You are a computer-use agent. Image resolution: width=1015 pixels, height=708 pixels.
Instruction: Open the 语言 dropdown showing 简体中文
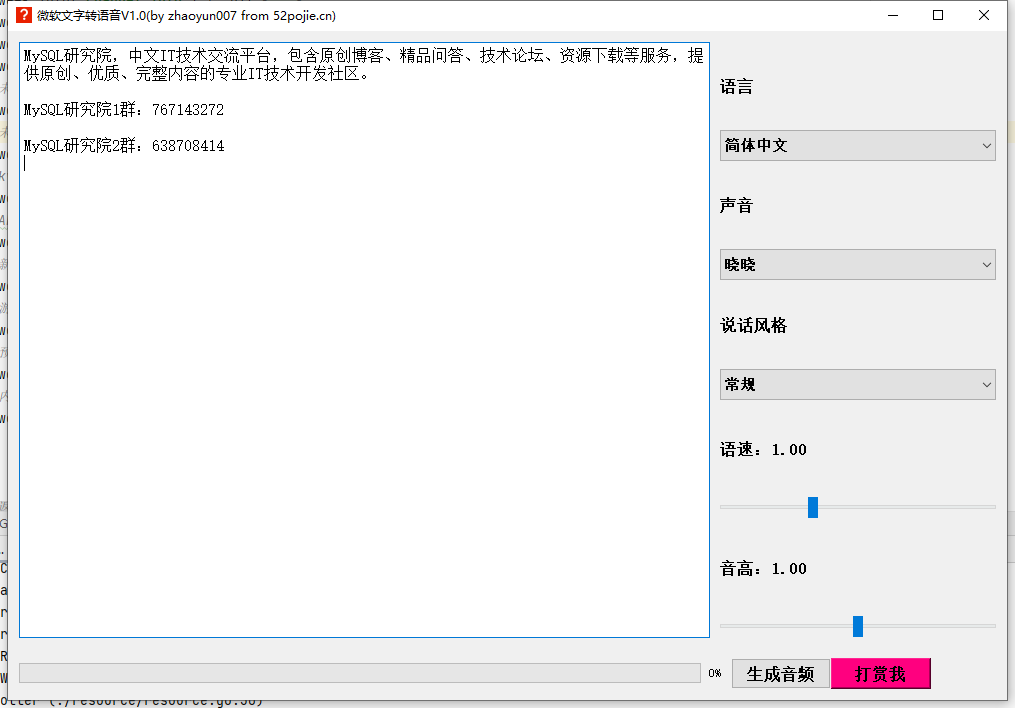[857, 146]
